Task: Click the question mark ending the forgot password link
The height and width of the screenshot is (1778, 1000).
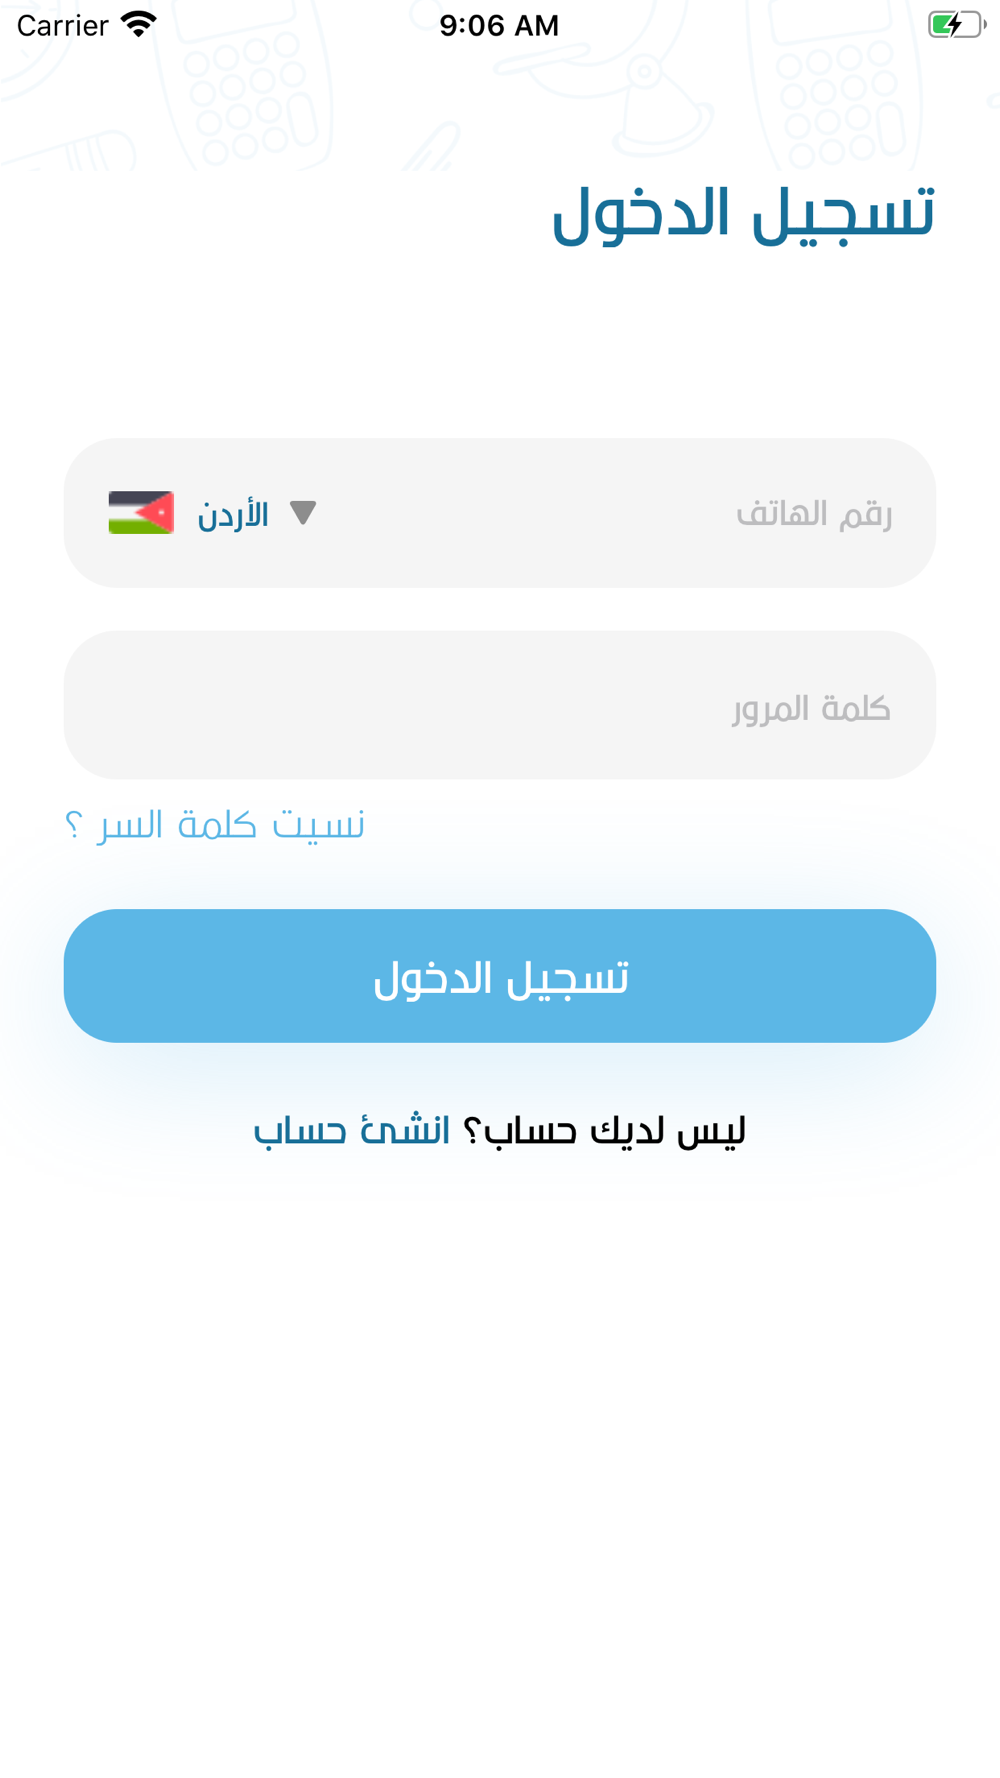Action: (x=73, y=827)
